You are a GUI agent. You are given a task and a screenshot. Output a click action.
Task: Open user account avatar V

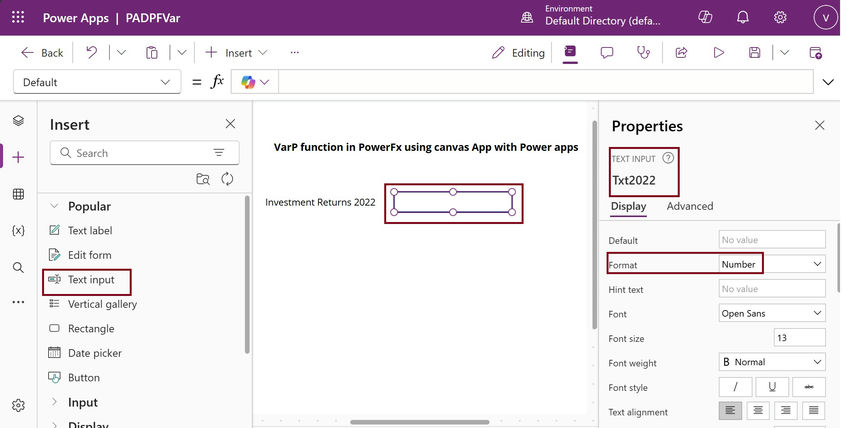click(x=826, y=17)
